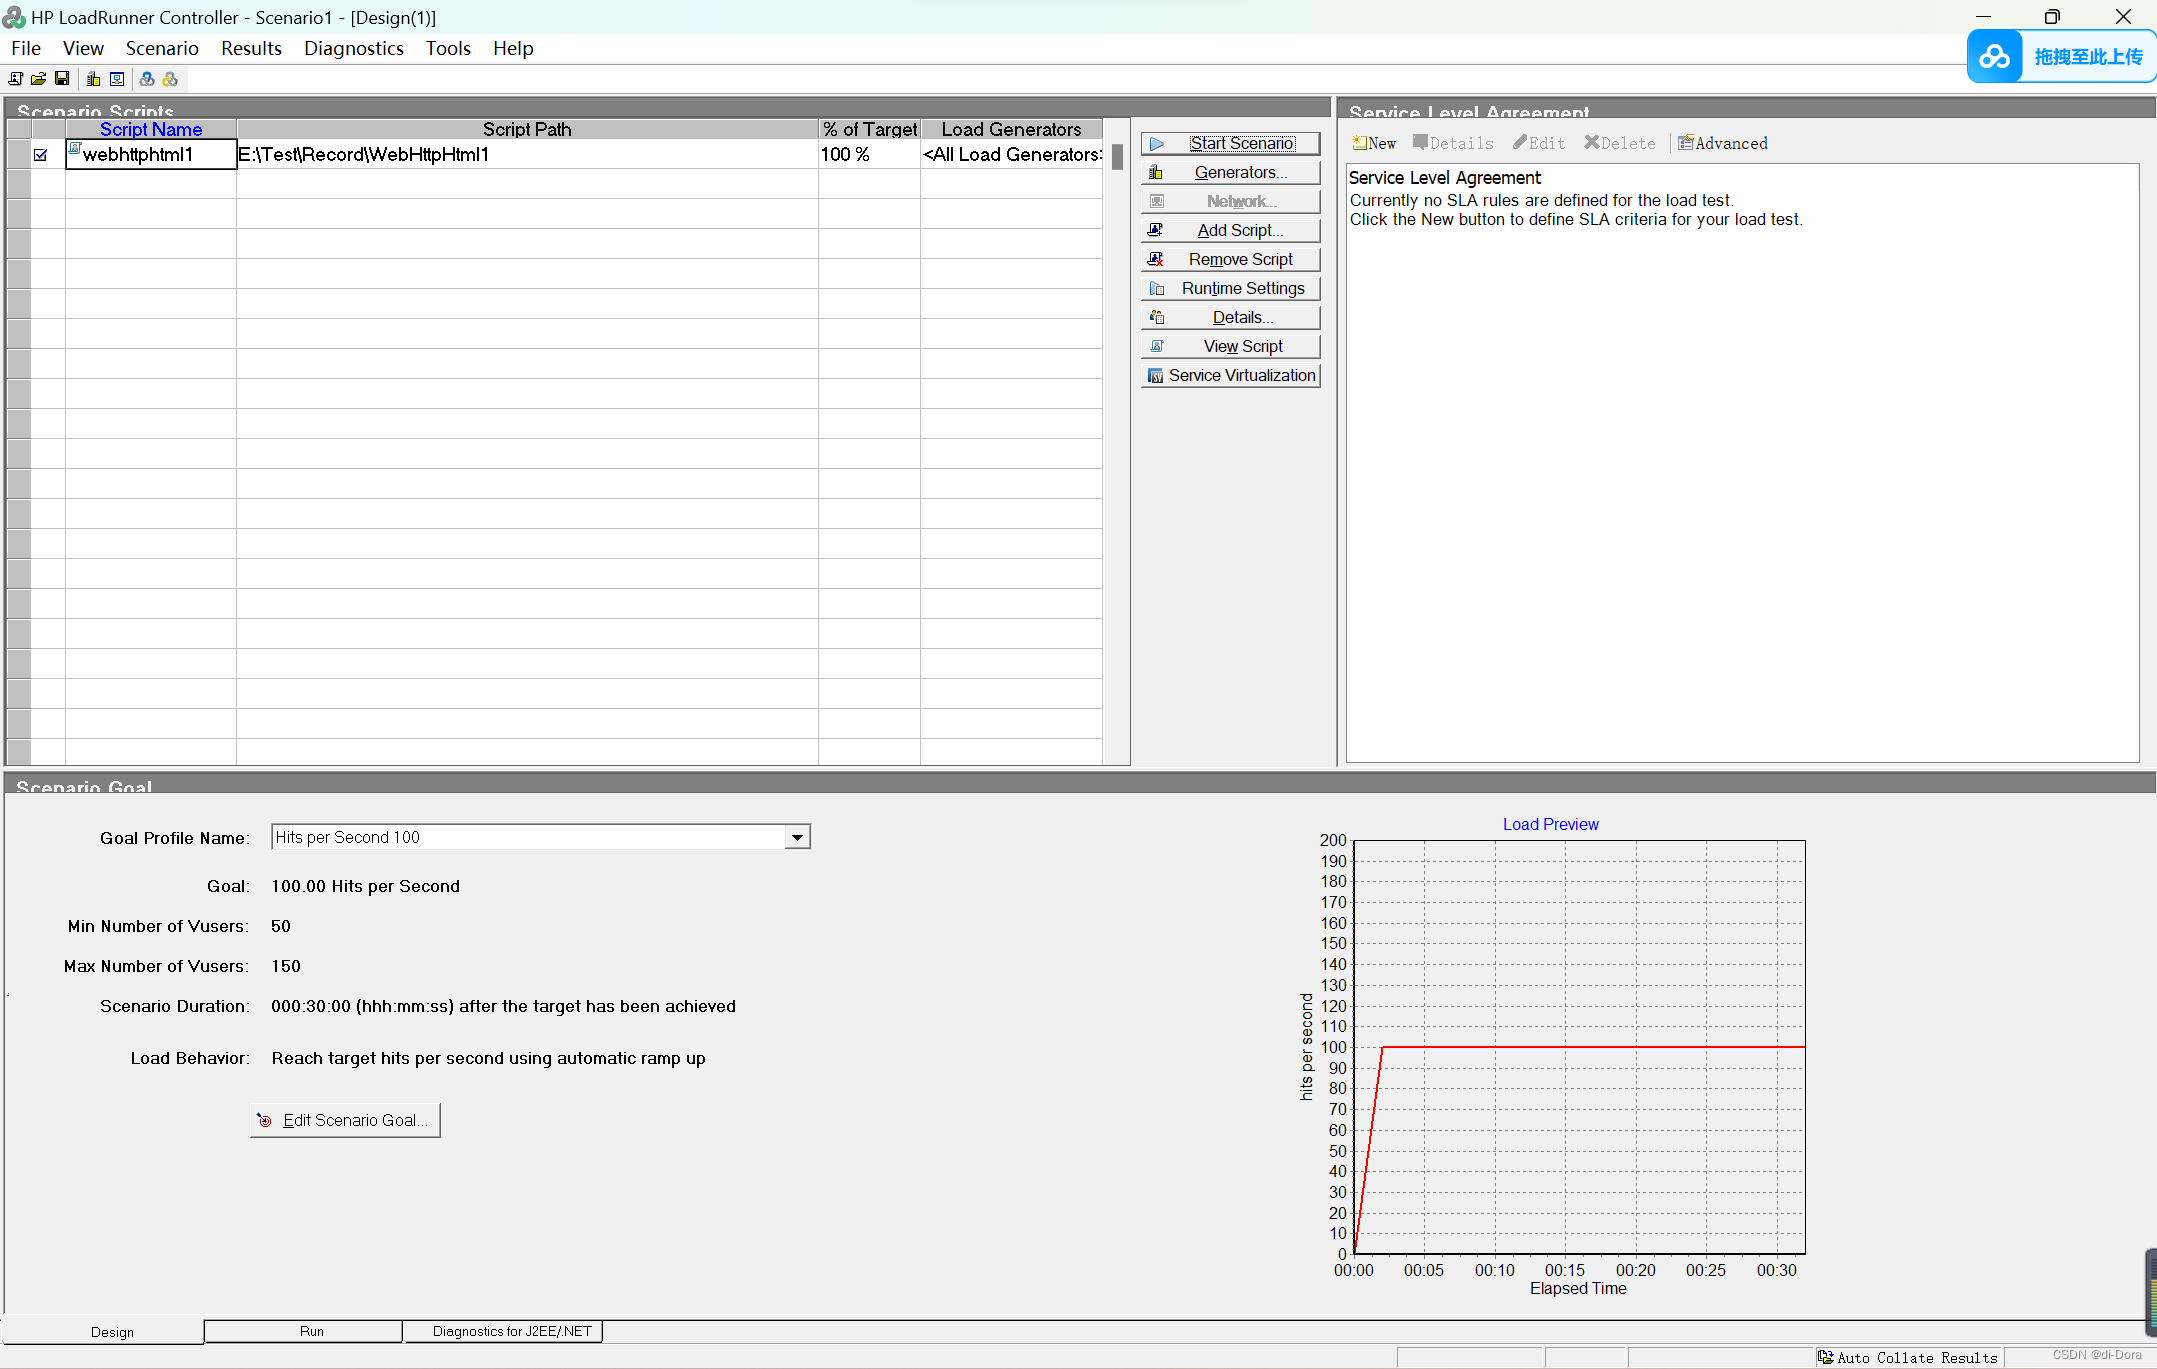Click the Script Name column header
This screenshot has width=2157, height=1369.
(151, 129)
